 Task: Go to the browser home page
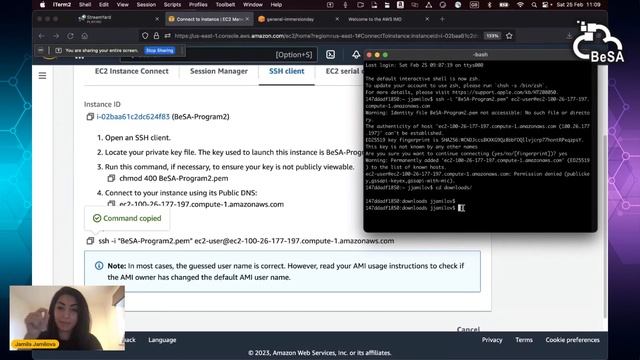(x=84, y=36)
